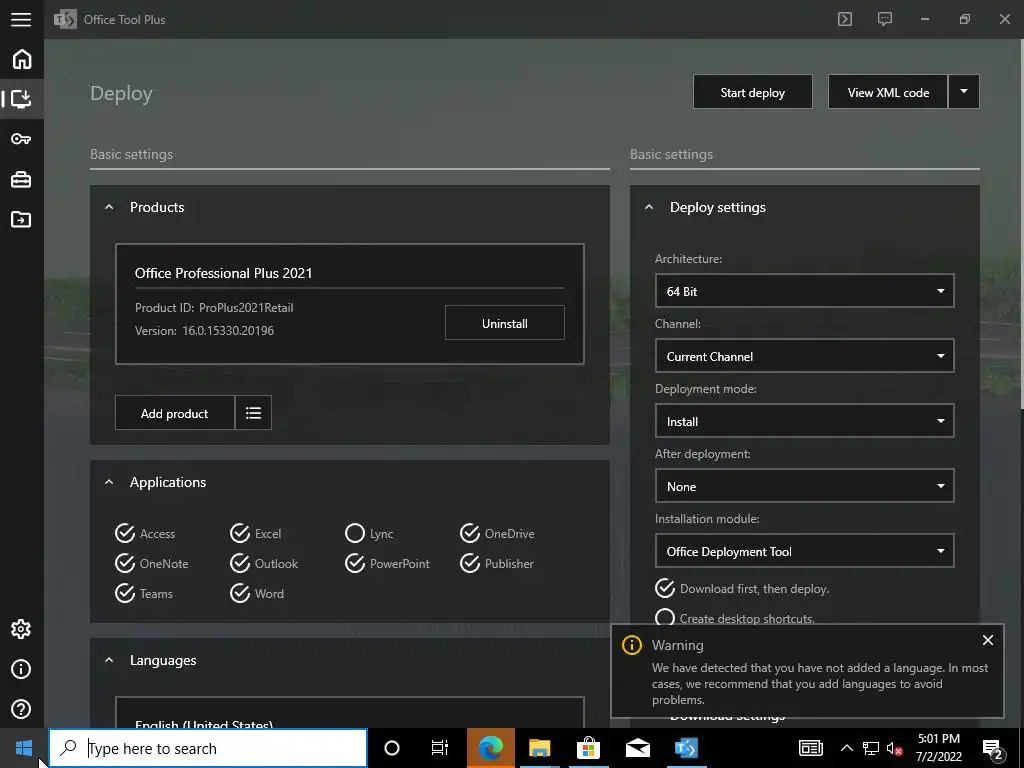The width and height of the screenshot is (1024, 768).
Task: Open Mail app from taskbar
Action: pyautogui.click(x=637, y=748)
